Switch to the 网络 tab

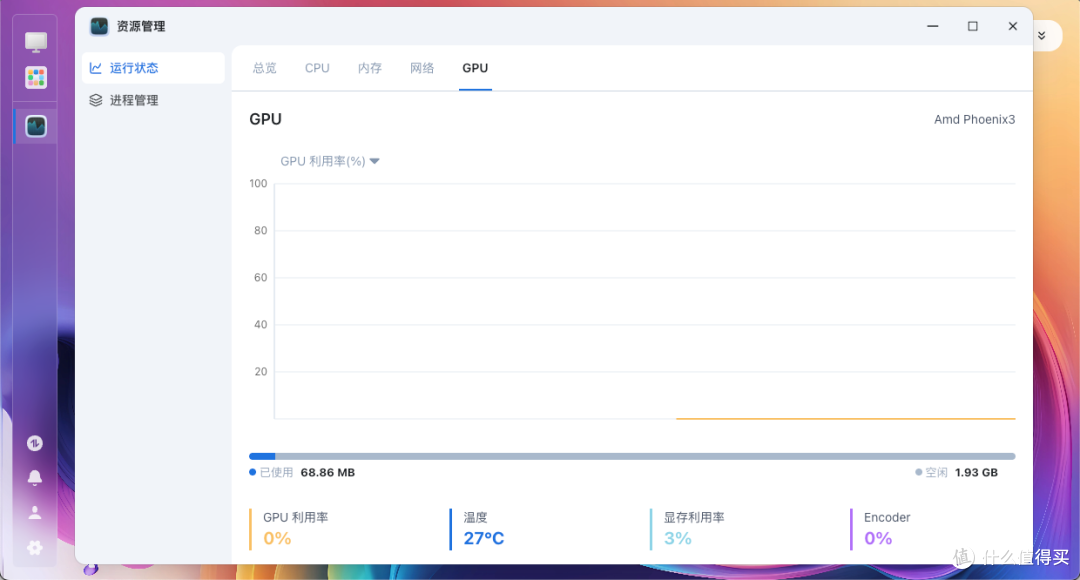422,68
